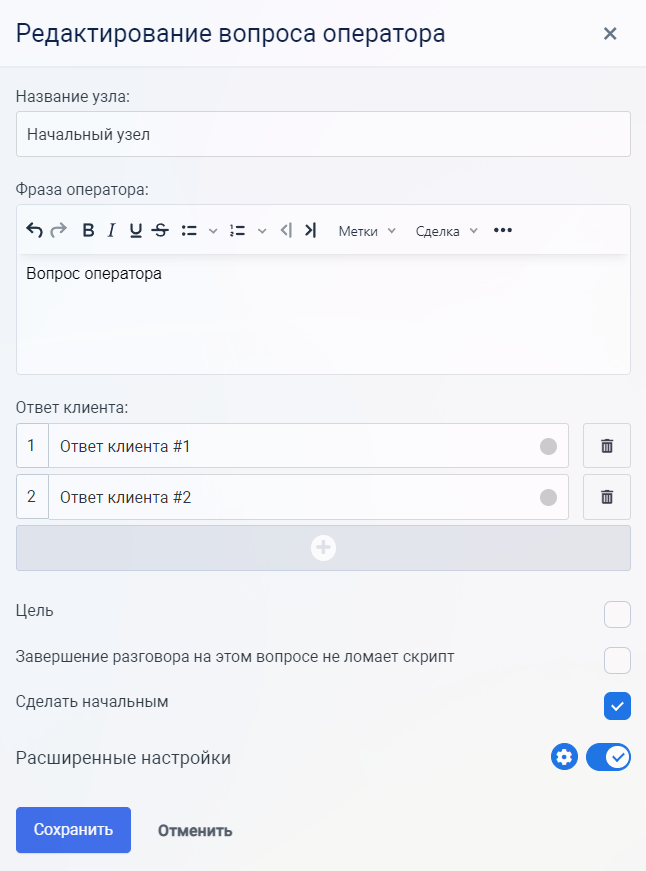Open the Сделка dropdown
The width and height of the screenshot is (646, 871).
coord(446,231)
